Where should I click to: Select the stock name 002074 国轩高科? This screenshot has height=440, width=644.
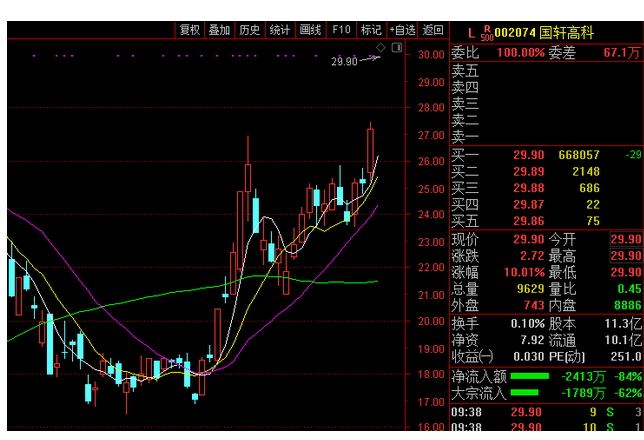click(544, 32)
